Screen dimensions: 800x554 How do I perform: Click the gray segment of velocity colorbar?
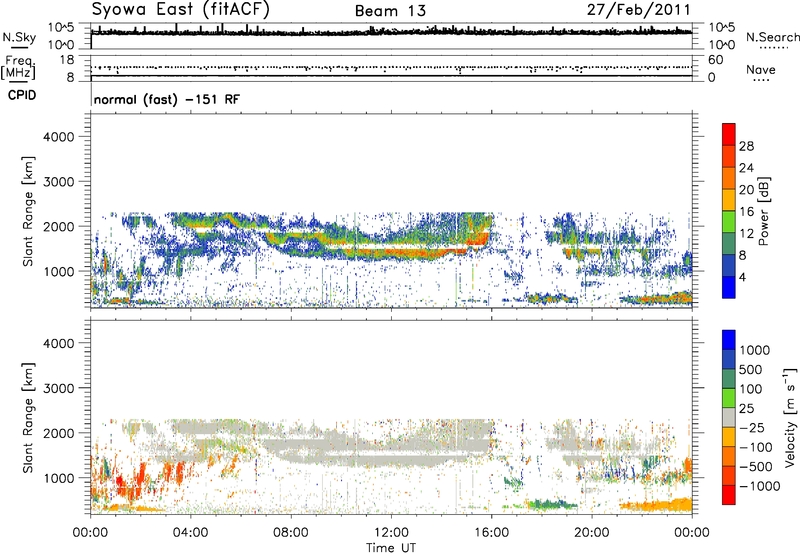729,417
